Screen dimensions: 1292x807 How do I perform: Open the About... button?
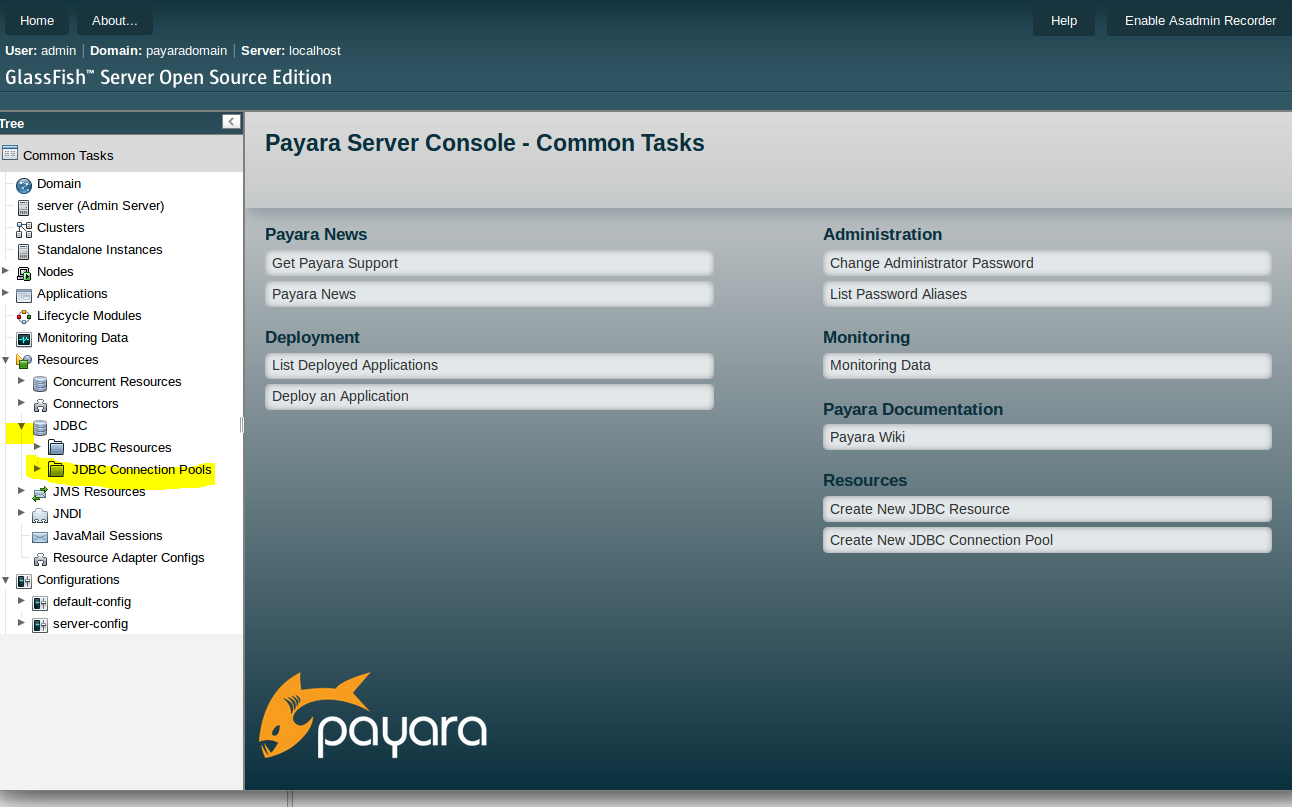click(115, 20)
